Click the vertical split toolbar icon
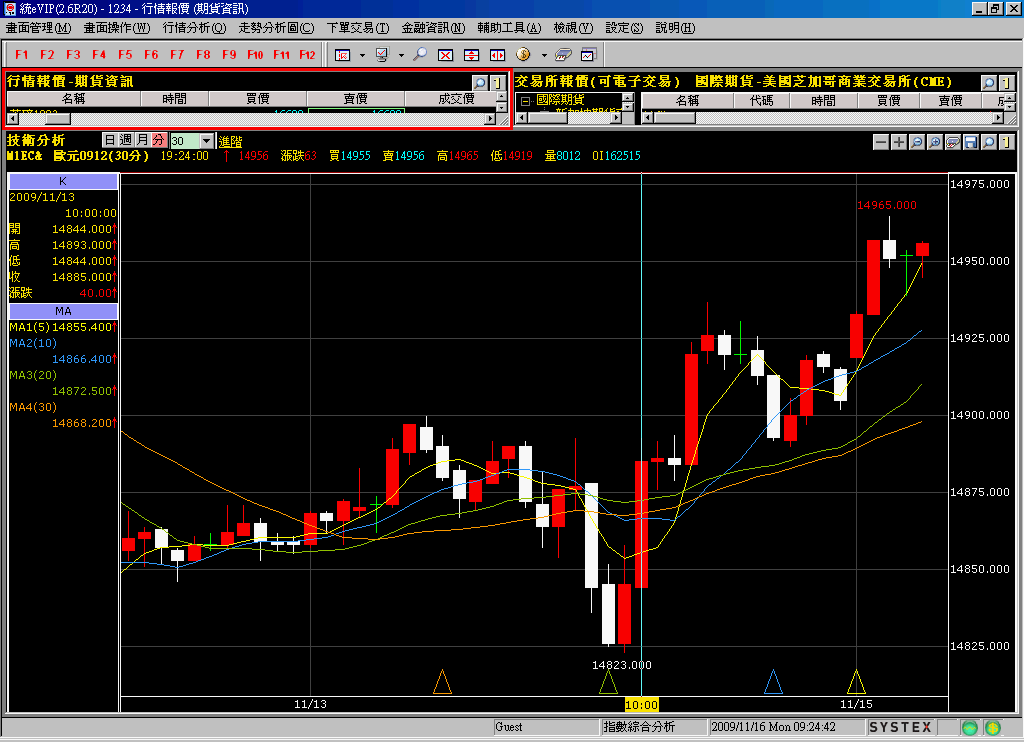Viewport: 1024px width, 742px height. pyautogui.click(x=472, y=55)
